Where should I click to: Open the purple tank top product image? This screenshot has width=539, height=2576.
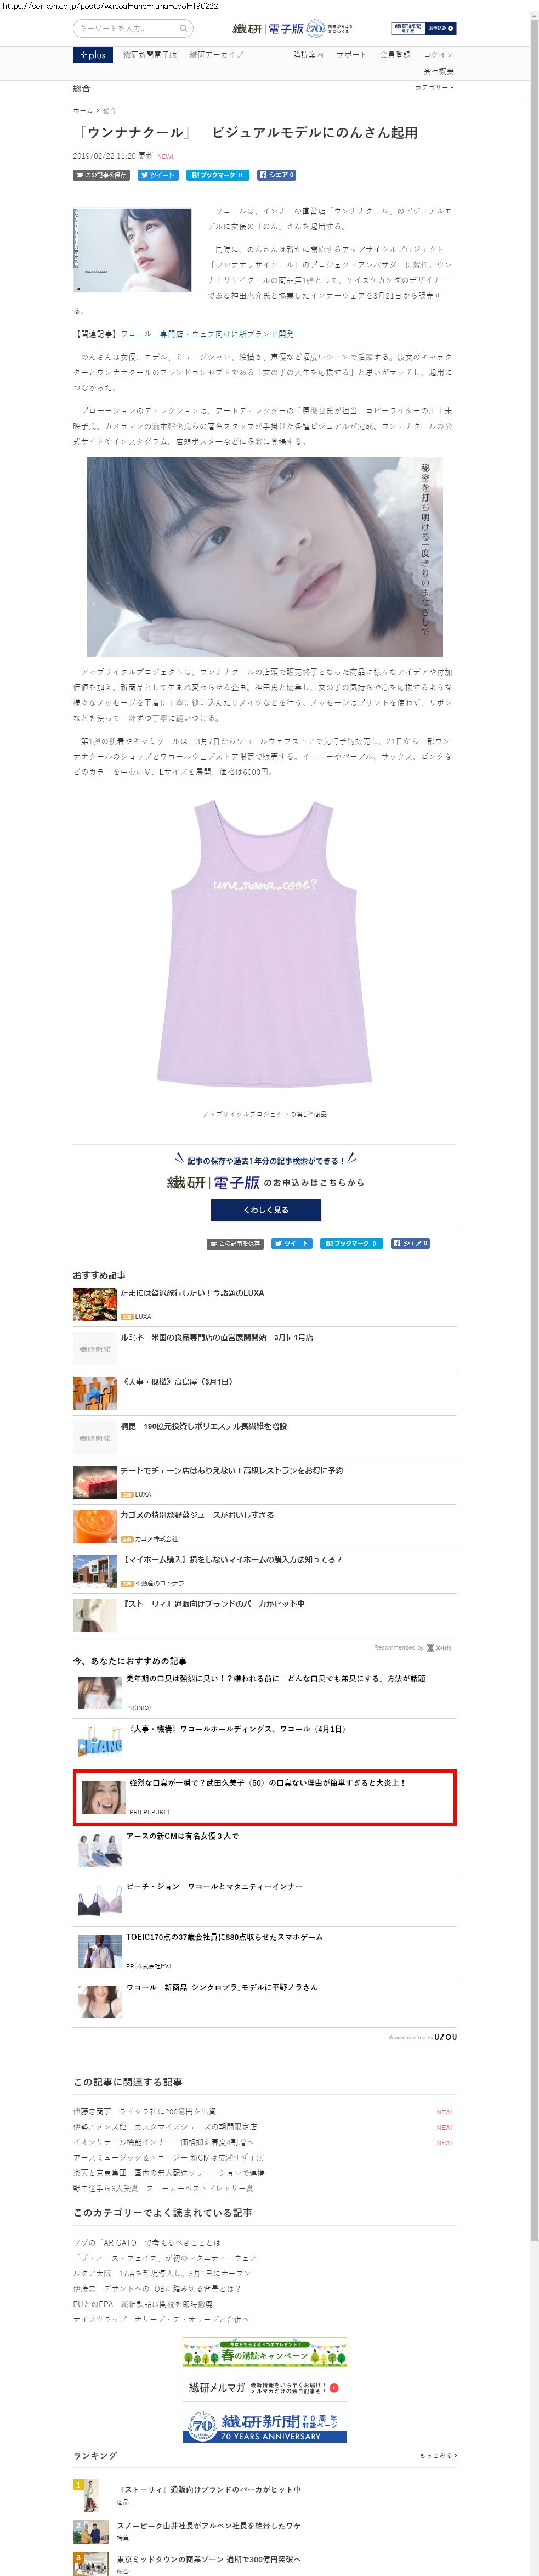[265, 944]
